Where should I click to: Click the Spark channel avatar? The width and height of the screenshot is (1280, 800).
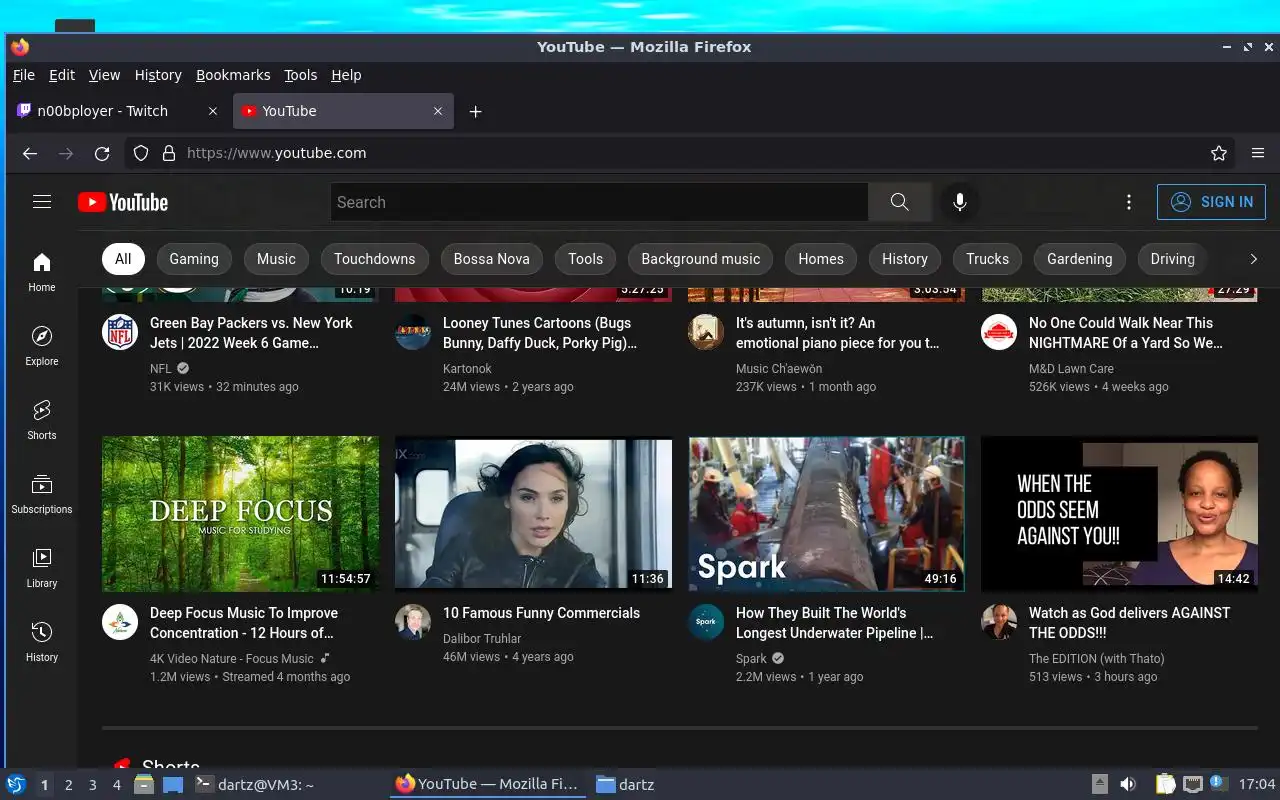(x=706, y=622)
